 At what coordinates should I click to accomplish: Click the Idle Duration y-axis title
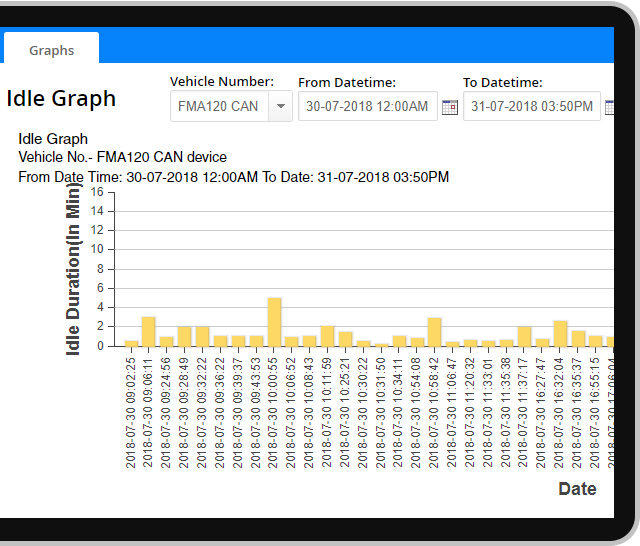[73, 270]
